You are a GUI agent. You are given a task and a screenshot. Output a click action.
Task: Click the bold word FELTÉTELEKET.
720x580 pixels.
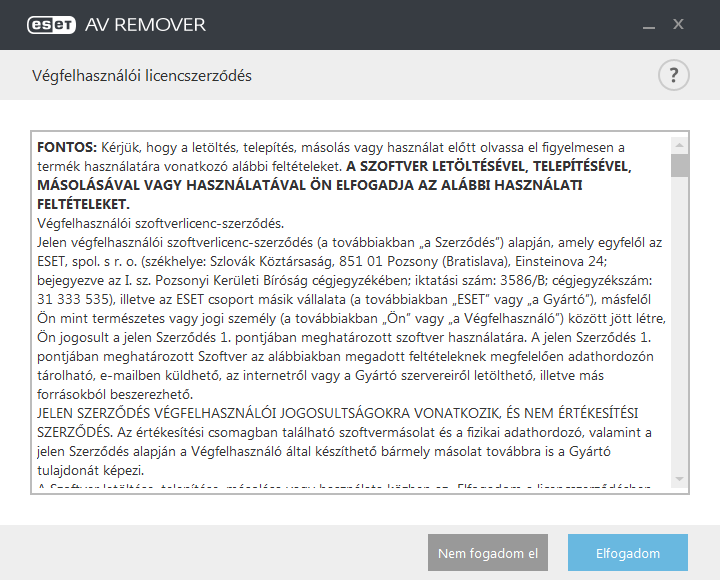pos(84,204)
